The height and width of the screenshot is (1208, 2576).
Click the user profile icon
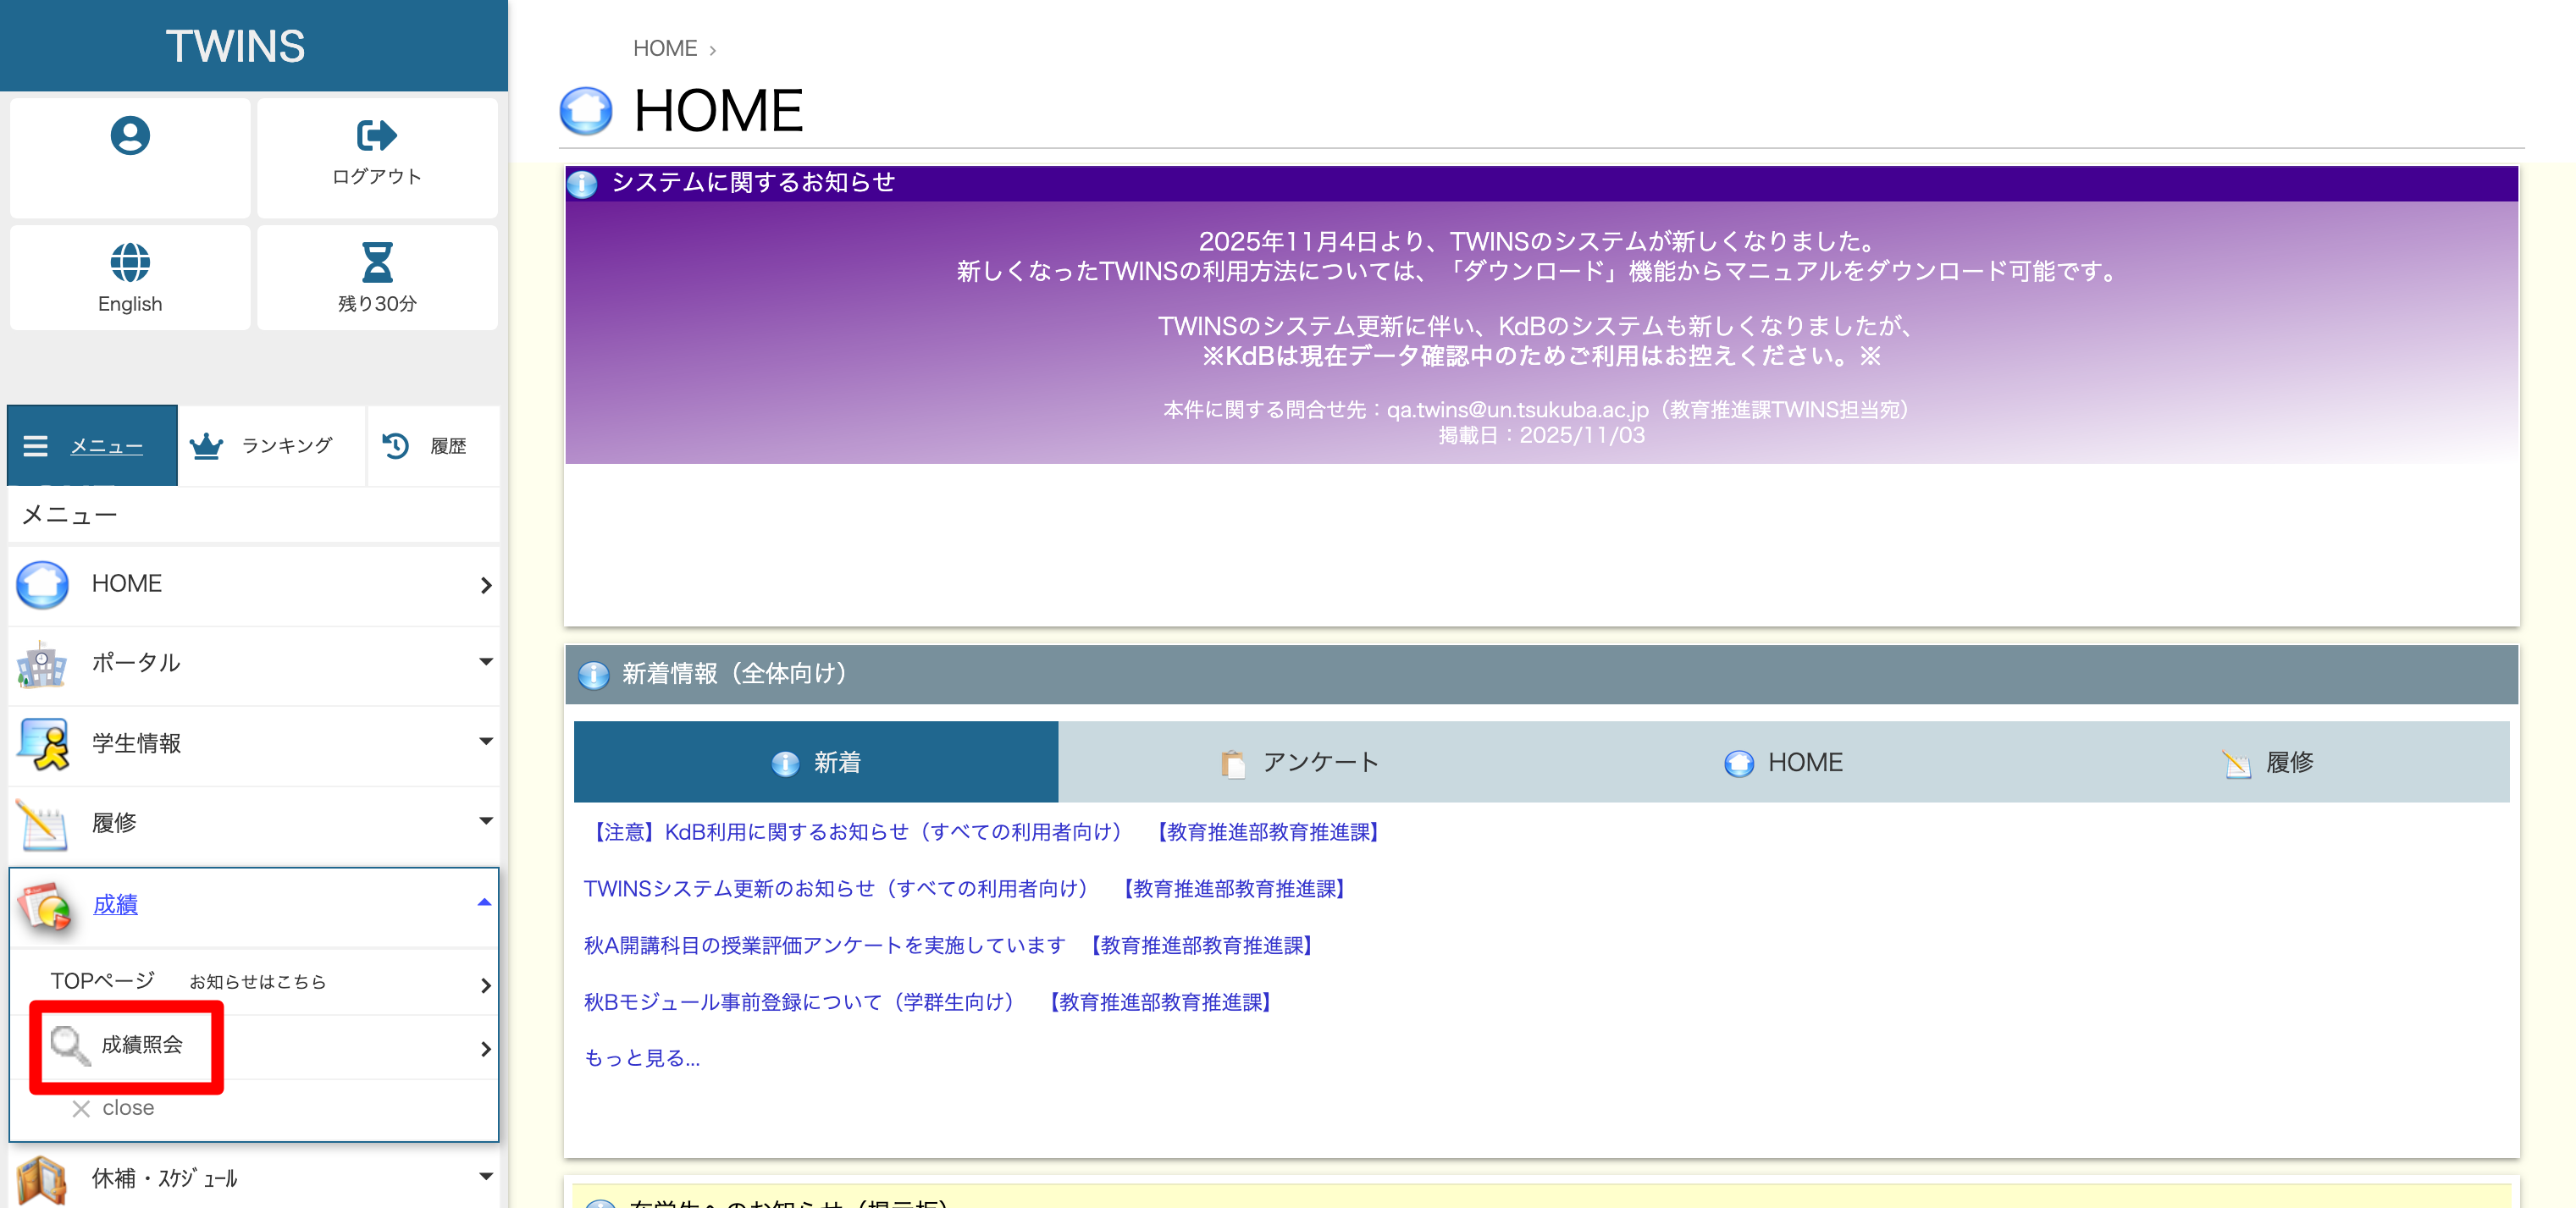coord(130,135)
